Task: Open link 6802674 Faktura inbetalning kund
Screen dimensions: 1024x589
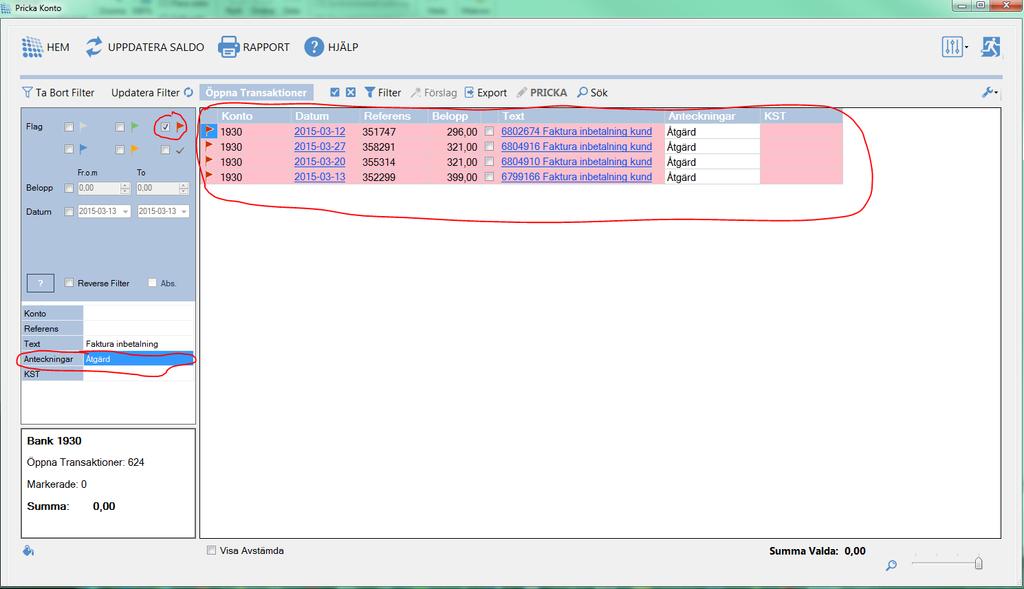Action: click(x=577, y=131)
